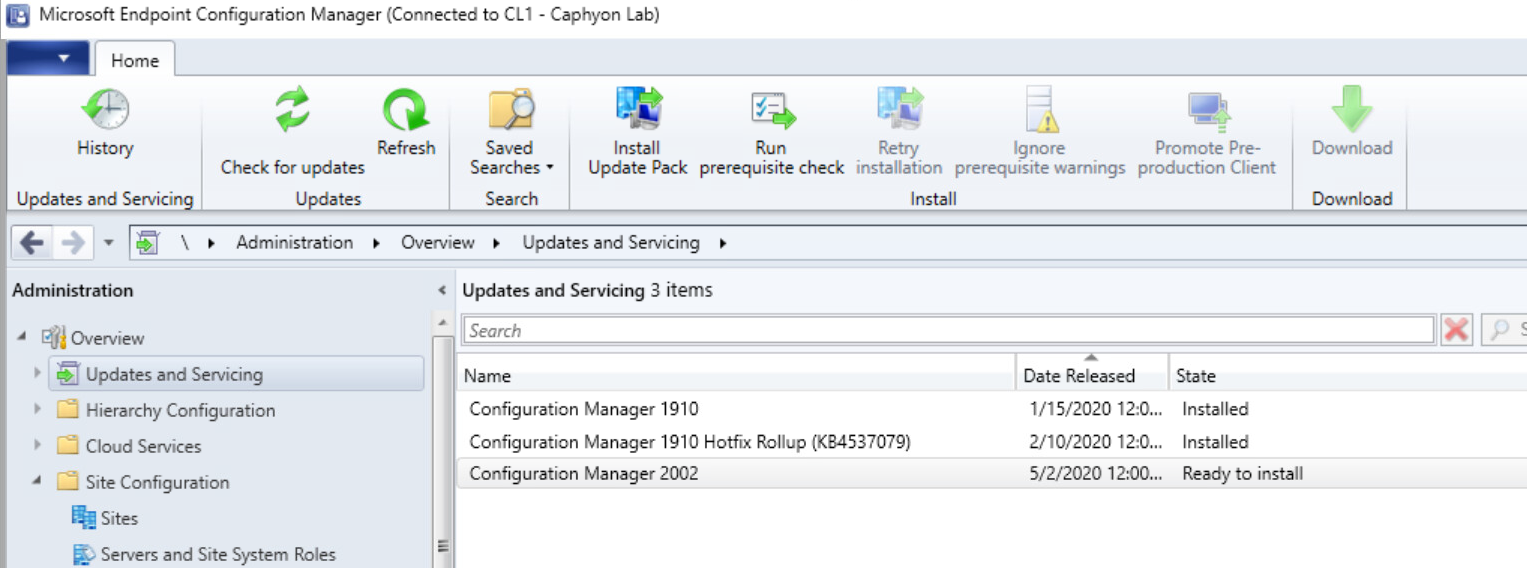Click Install Update Pack

click(x=637, y=132)
